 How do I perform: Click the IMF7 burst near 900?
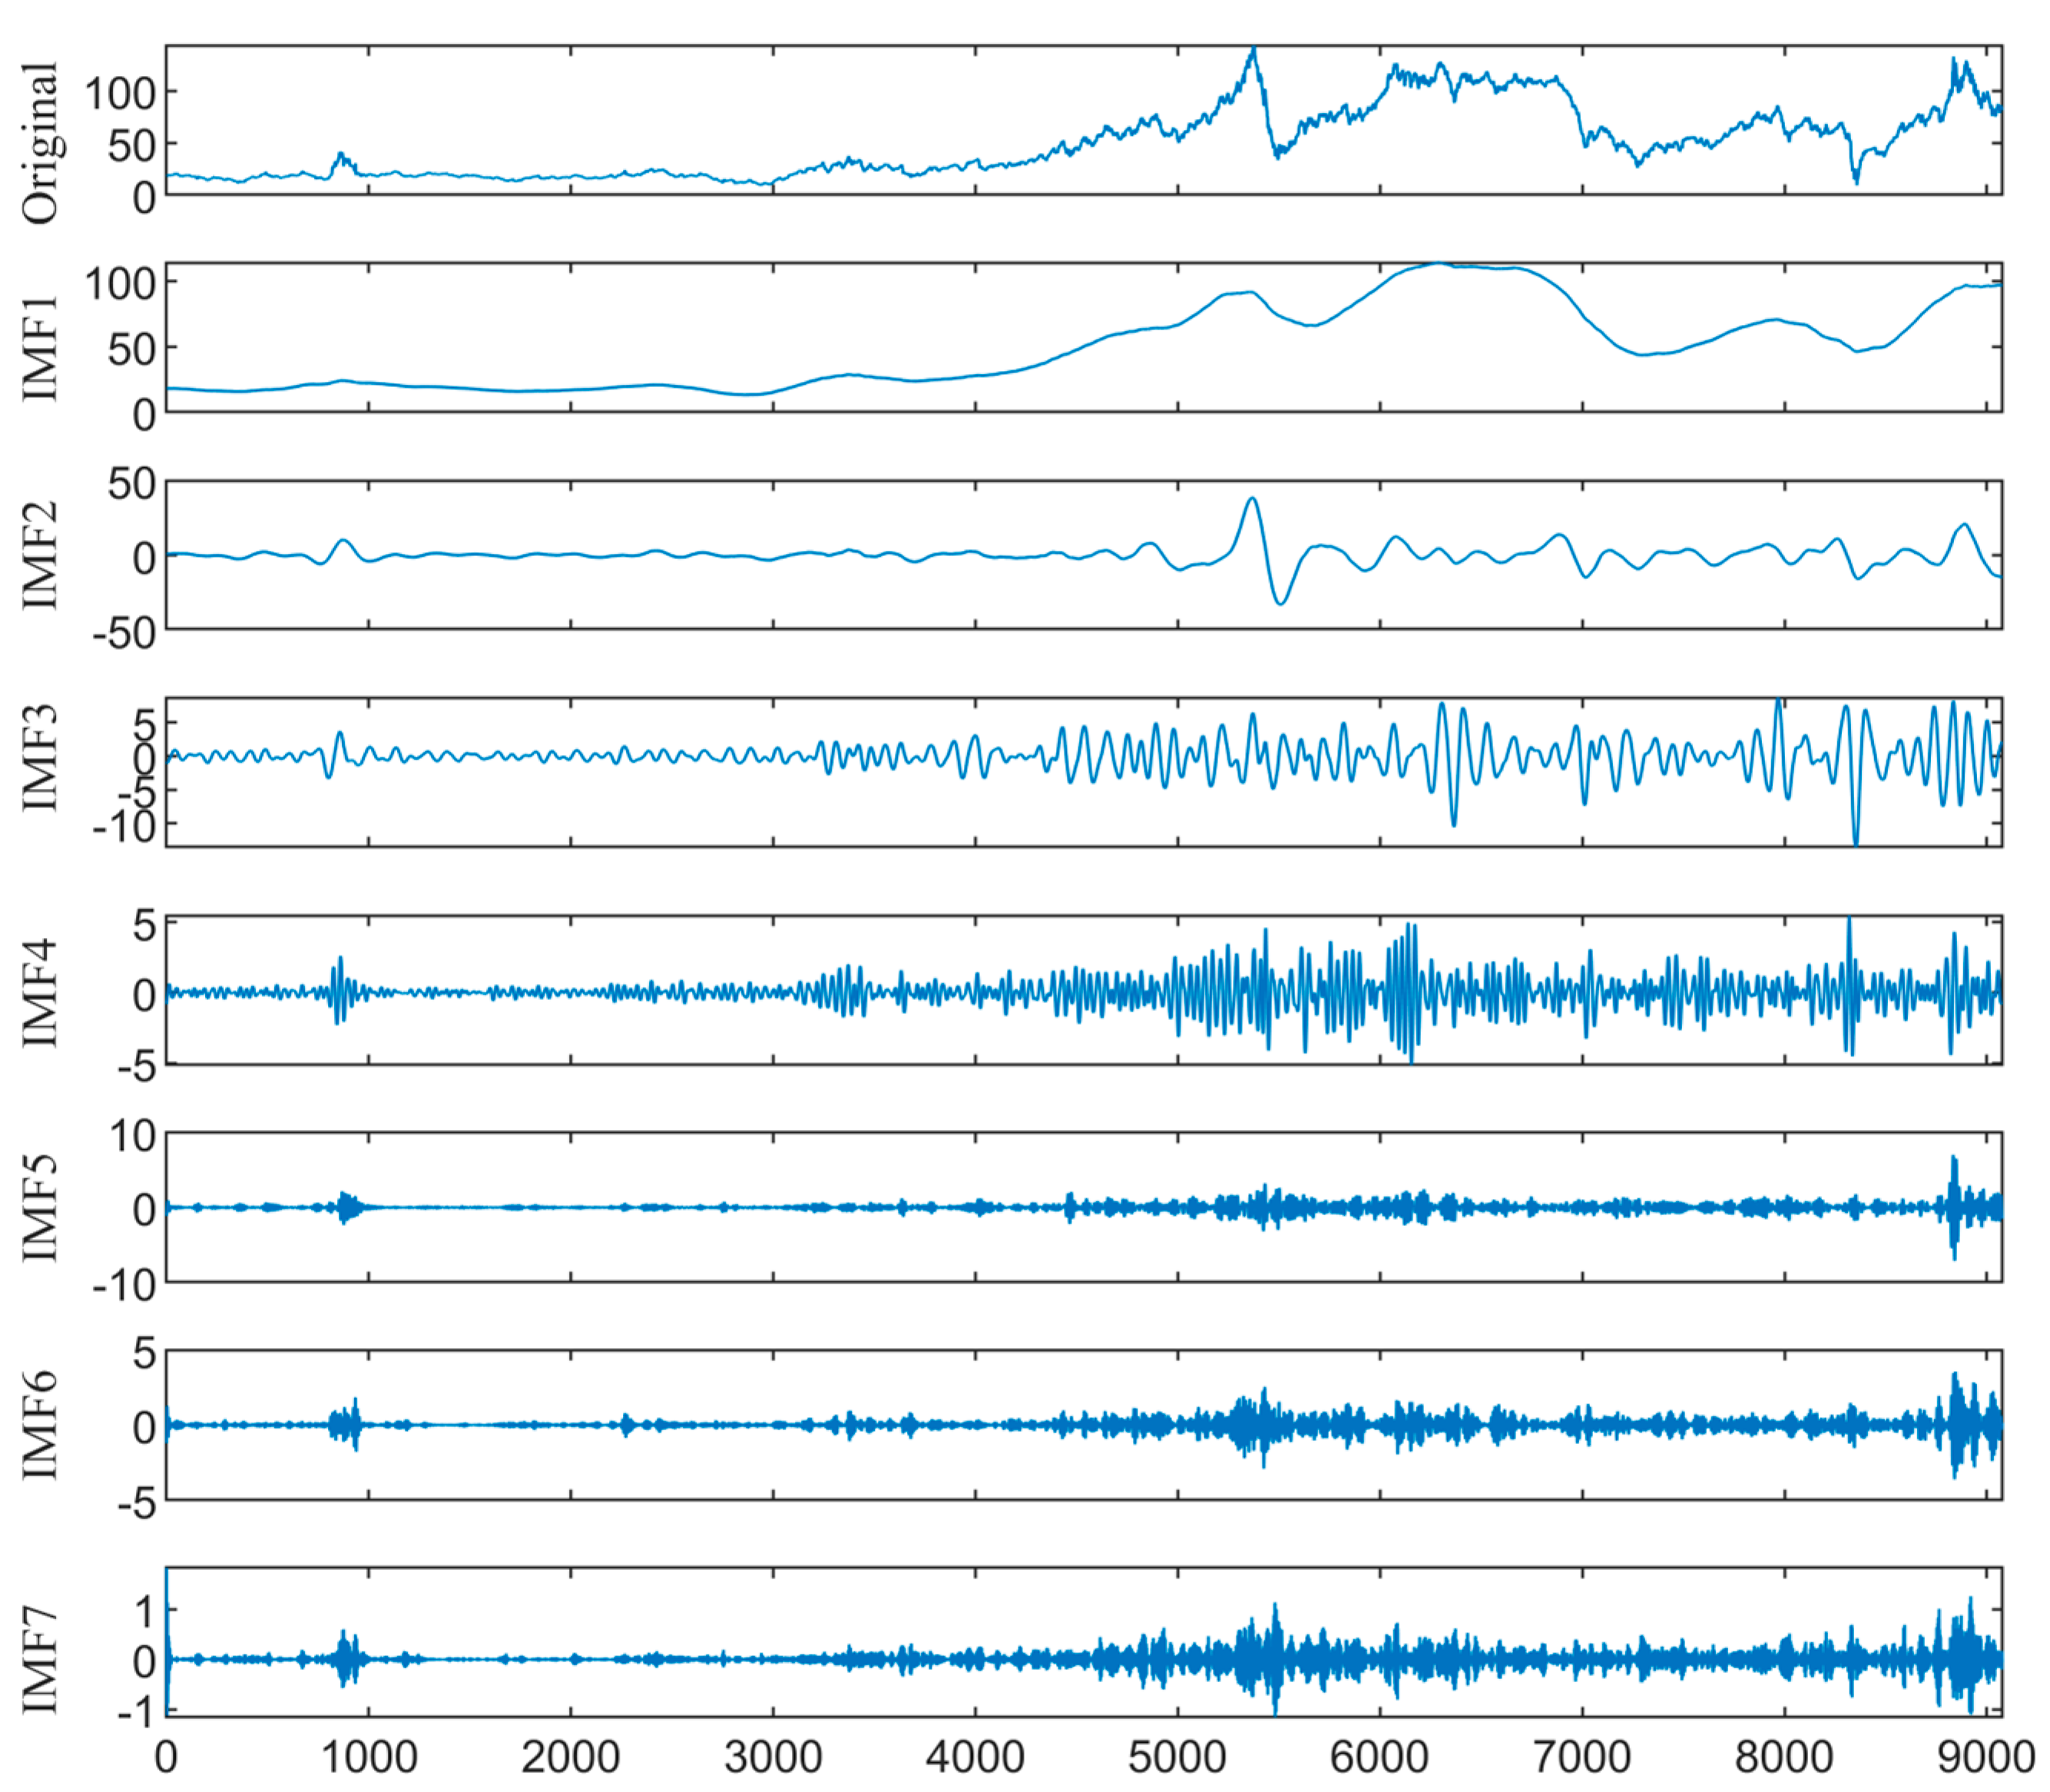(346, 1658)
